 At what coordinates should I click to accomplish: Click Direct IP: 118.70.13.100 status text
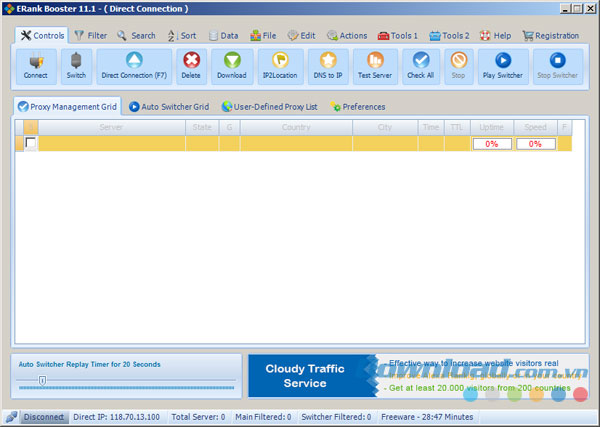point(116,417)
